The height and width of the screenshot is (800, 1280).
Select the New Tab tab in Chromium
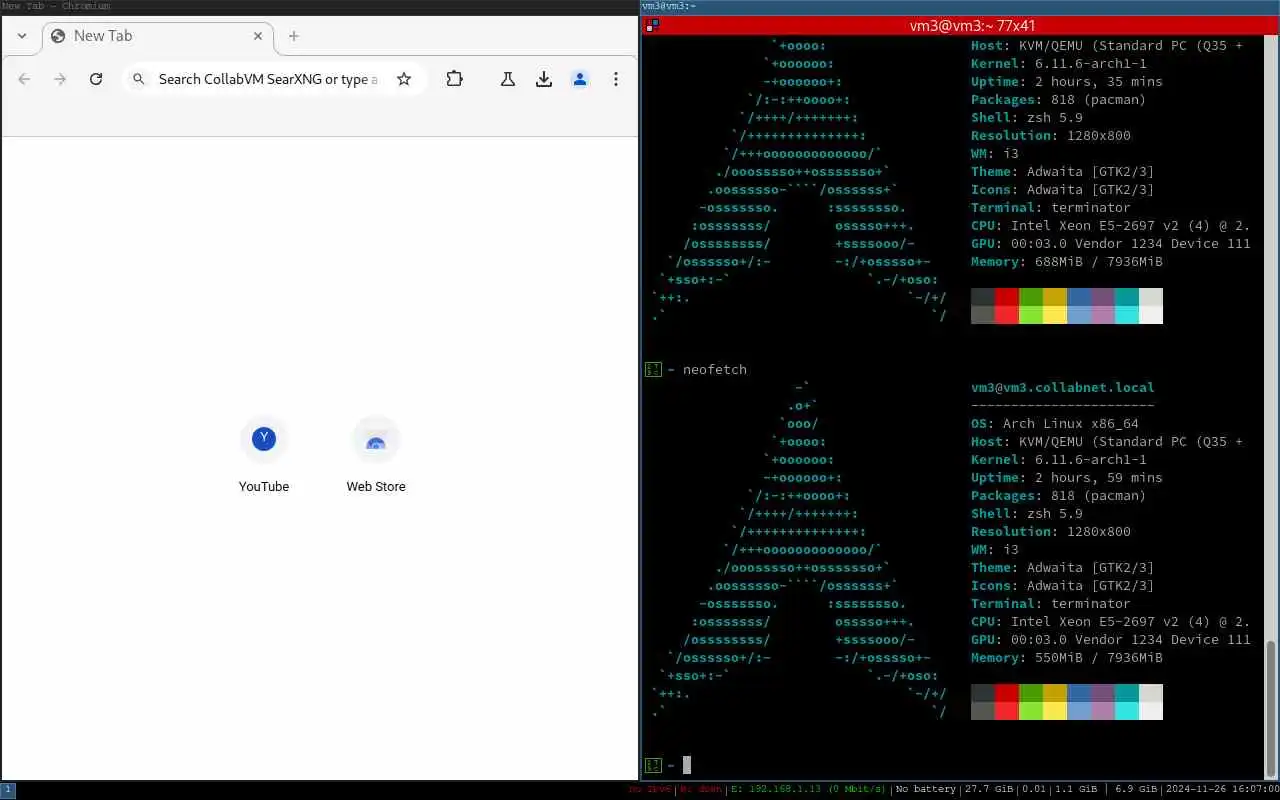point(157,36)
